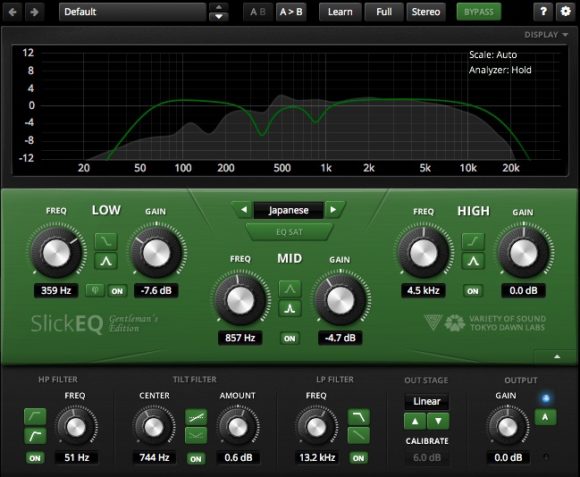The image size is (580, 477).
Task: Click the 359 Hz LOW frequency field
Action: [x=56, y=291]
